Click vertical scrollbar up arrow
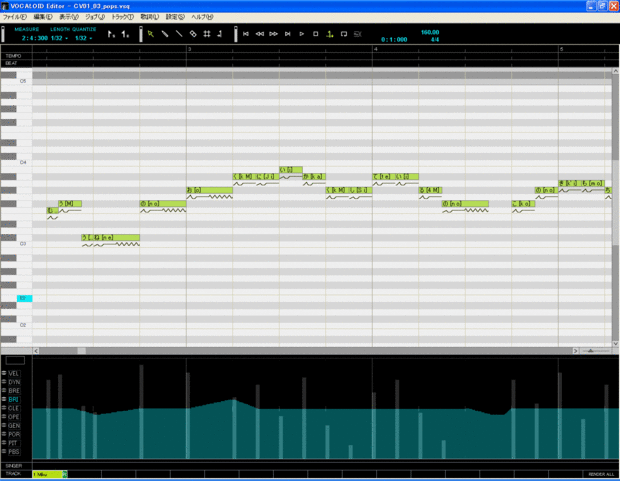This screenshot has width=620, height=481. (x=616, y=71)
